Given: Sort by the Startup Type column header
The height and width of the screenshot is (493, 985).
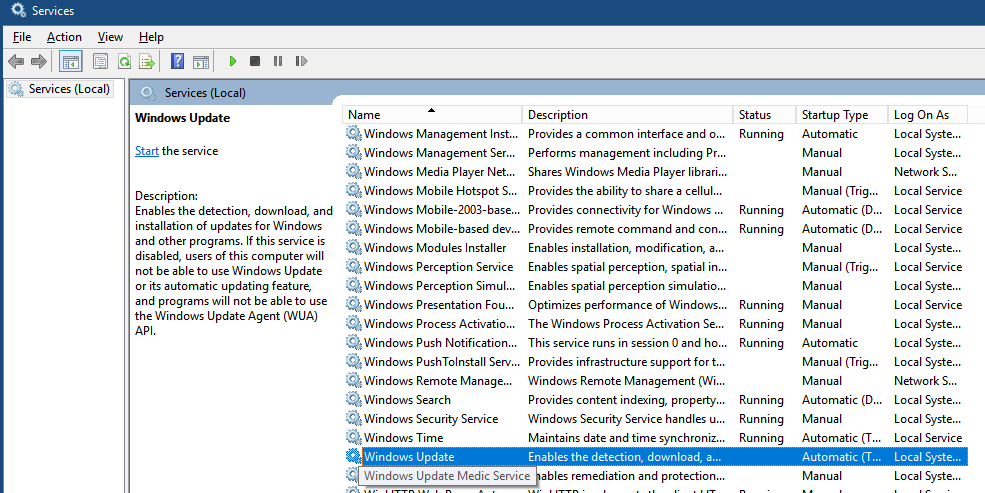Looking at the screenshot, I should pos(842,115).
